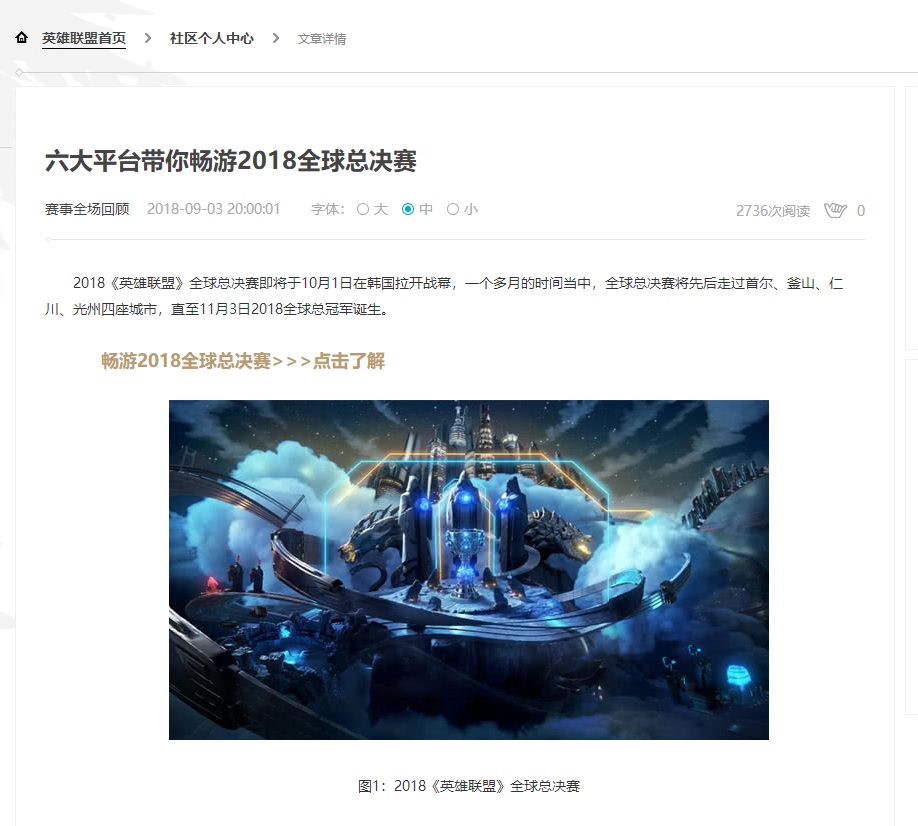Viewport: 918px width, 826px height.
Task: Click the publish timestamp 2018-09-03 20:00:01
Action: pyautogui.click(x=214, y=209)
